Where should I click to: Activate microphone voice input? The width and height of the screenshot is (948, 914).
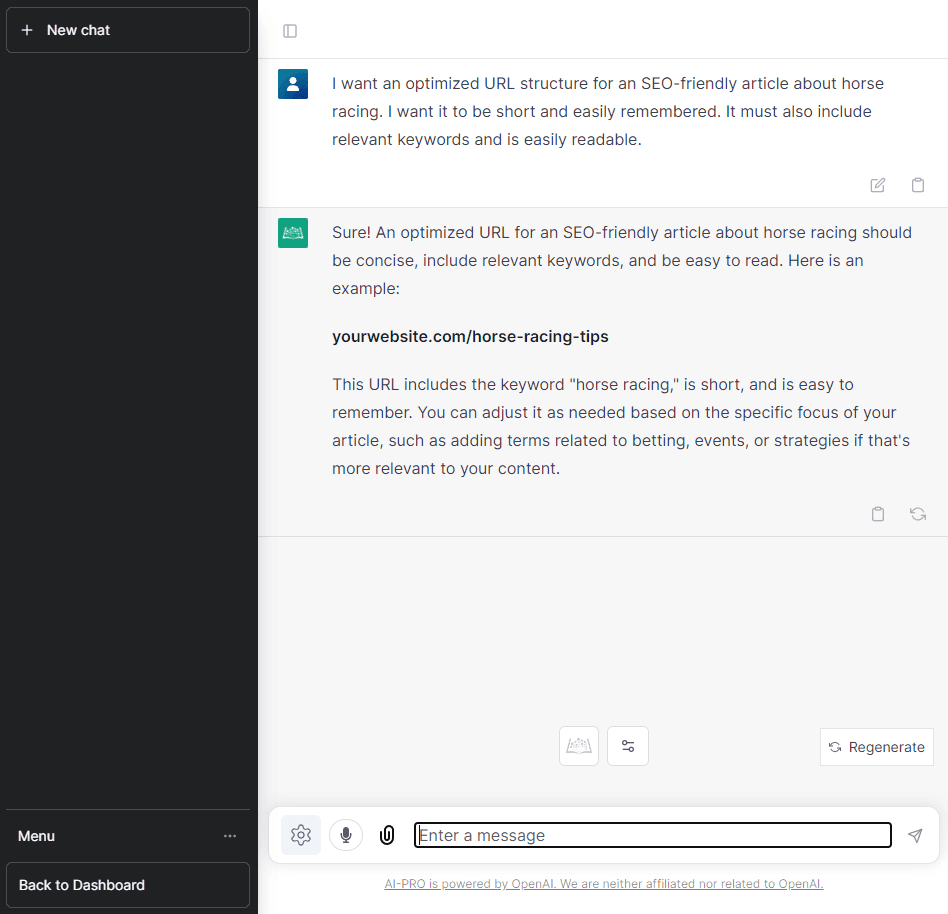[346, 835]
